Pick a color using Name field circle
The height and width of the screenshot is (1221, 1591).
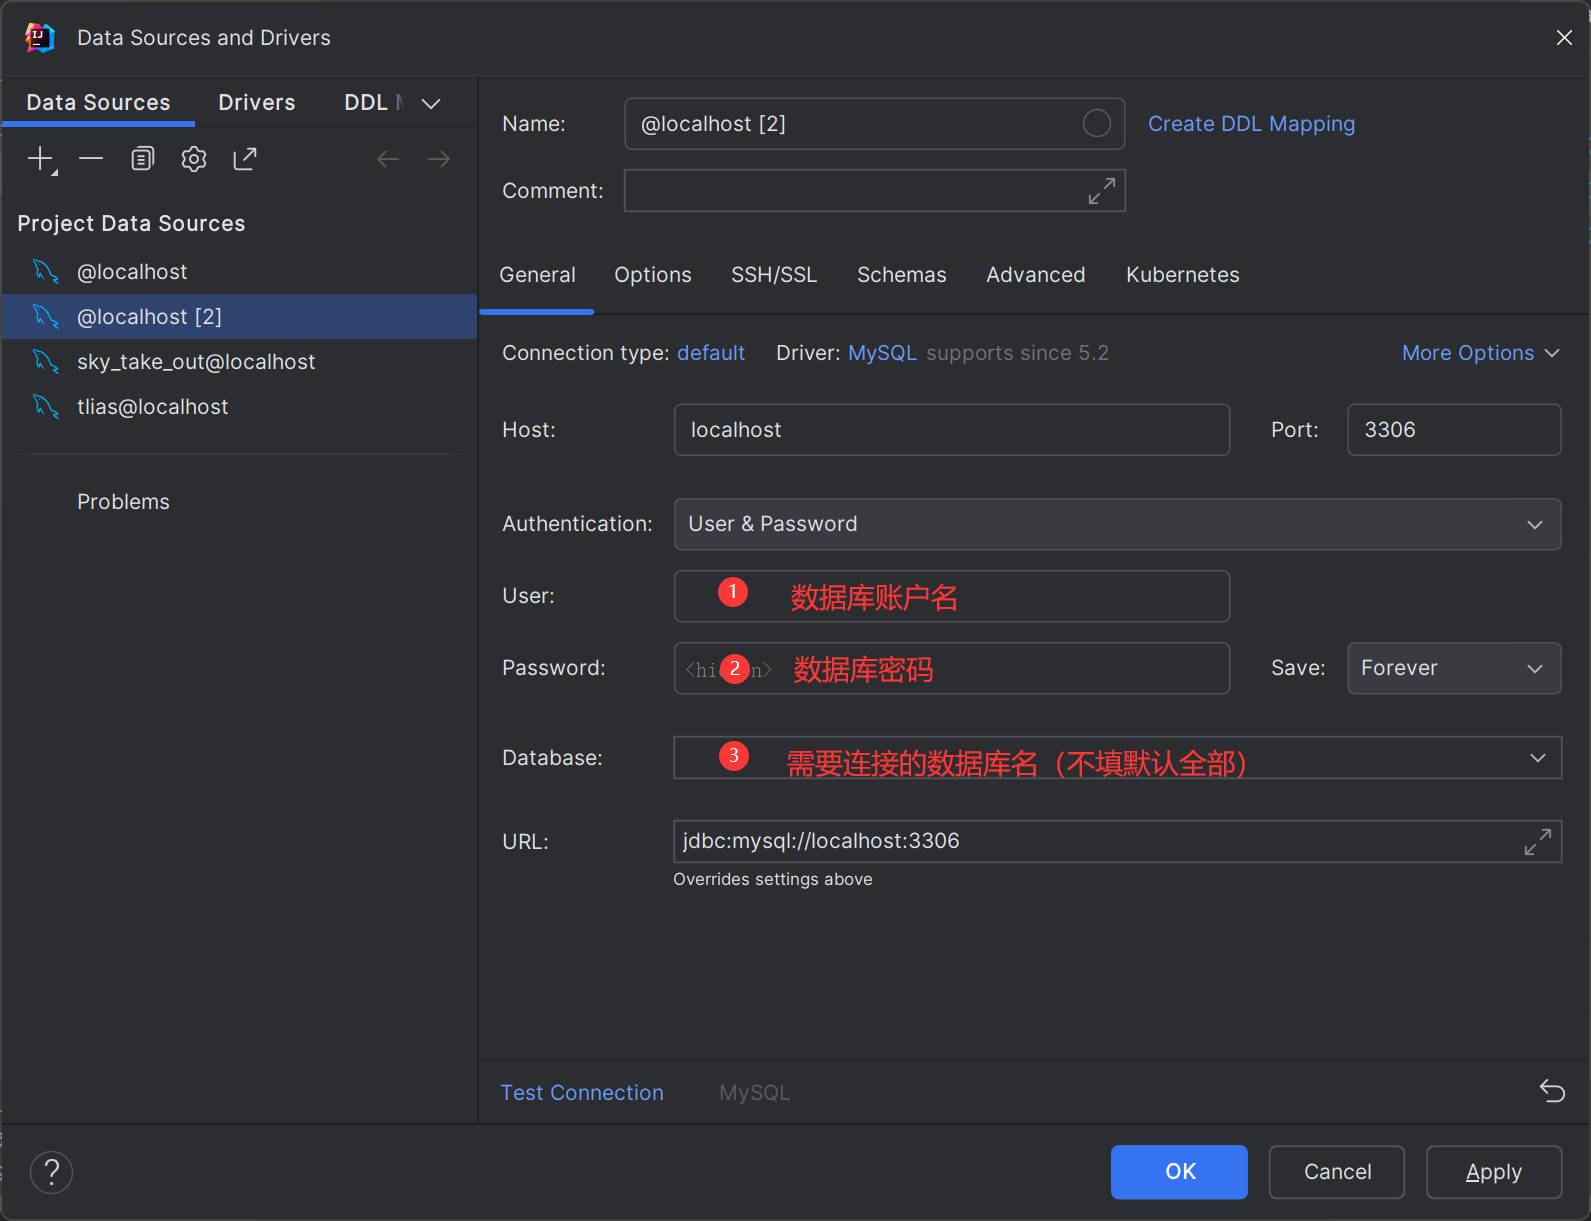[1097, 123]
